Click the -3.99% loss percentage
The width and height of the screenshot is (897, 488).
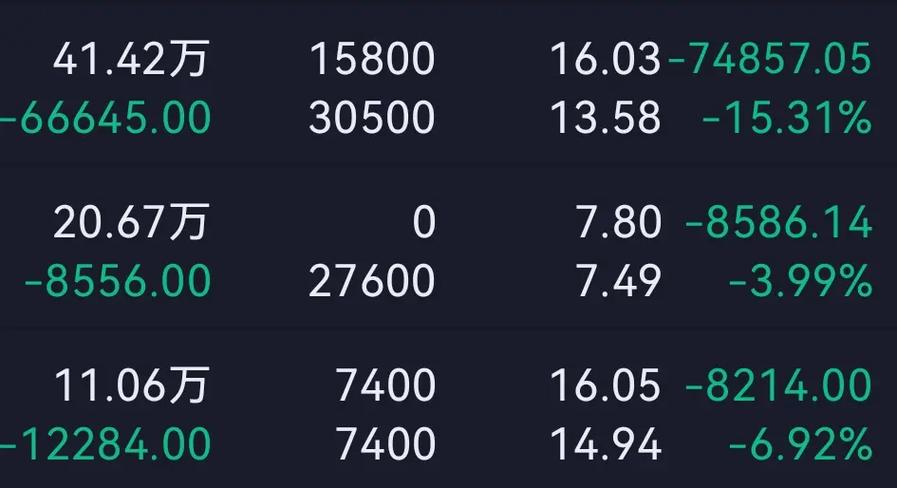coord(800,282)
